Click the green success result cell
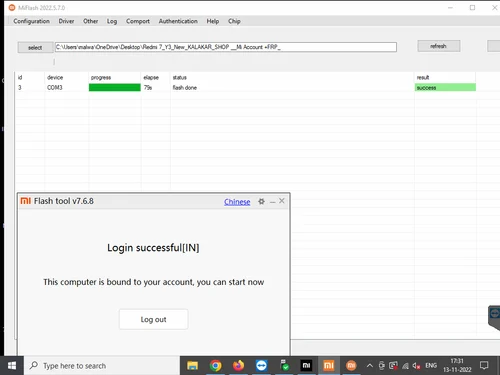500x375 pixels. tap(445, 88)
